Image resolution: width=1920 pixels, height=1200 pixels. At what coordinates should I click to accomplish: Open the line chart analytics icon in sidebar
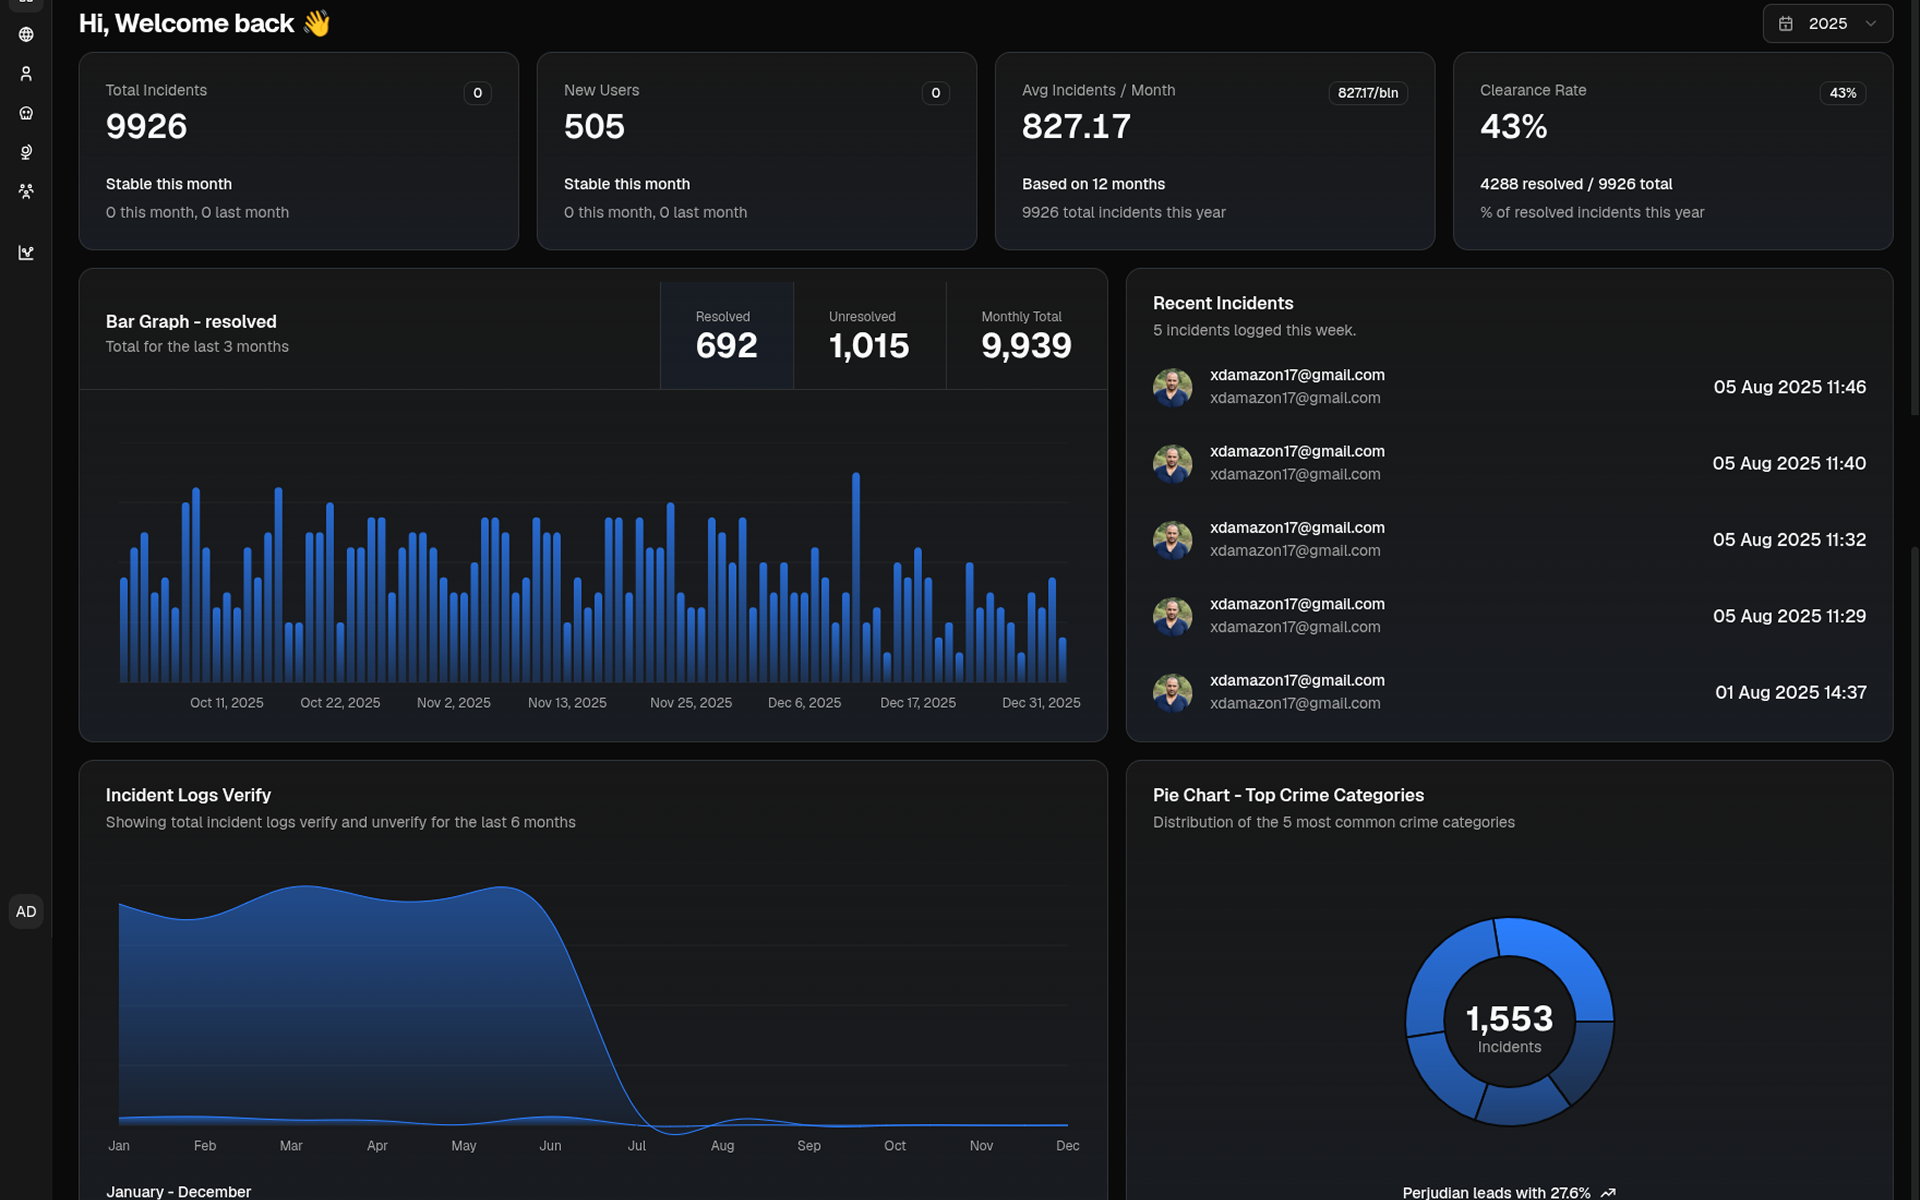click(26, 253)
